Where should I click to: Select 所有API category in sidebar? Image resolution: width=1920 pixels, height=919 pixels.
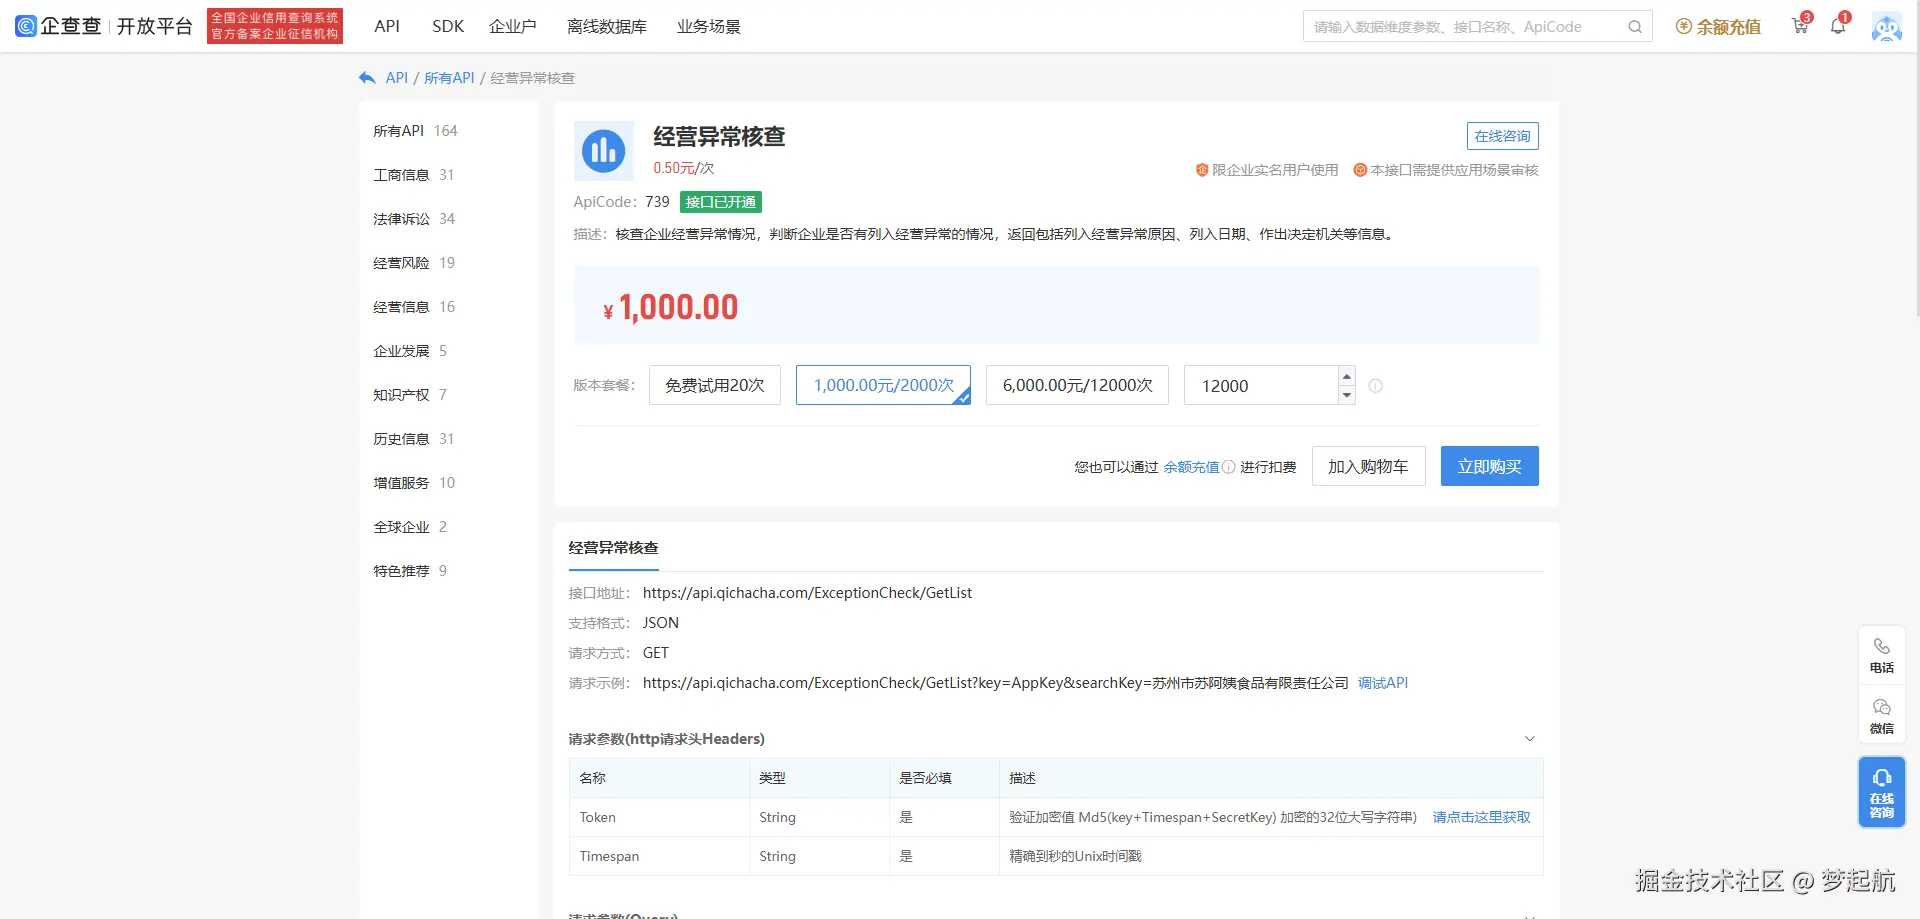point(415,131)
